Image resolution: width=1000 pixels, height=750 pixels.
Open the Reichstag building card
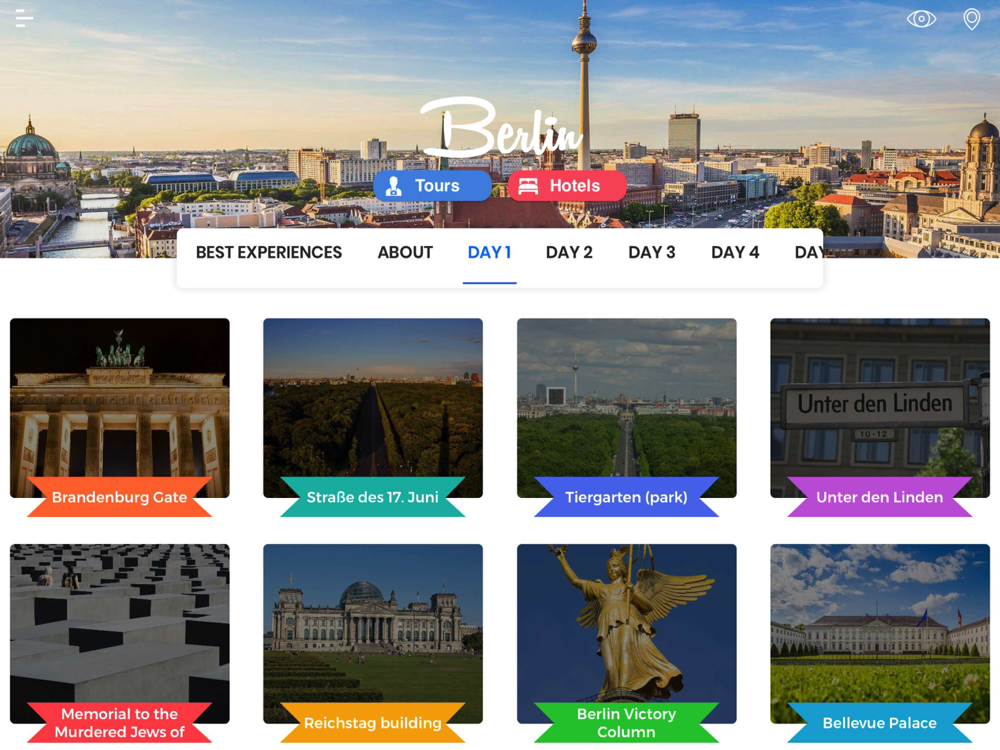pyautogui.click(x=372, y=643)
